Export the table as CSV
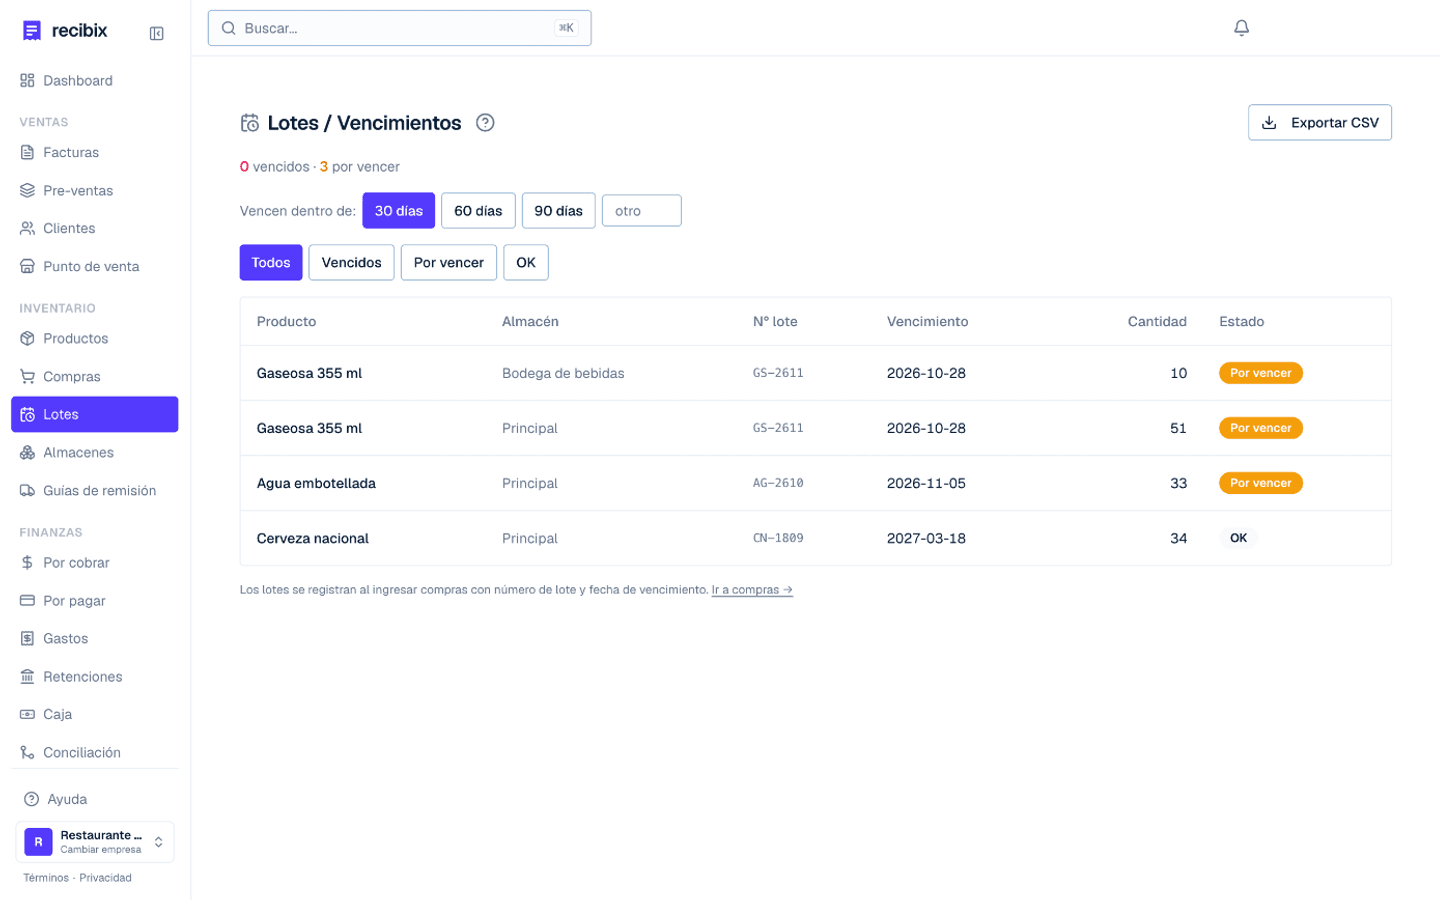Image resolution: width=1440 pixels, height=900 pixels. (x=1319, y=123)
